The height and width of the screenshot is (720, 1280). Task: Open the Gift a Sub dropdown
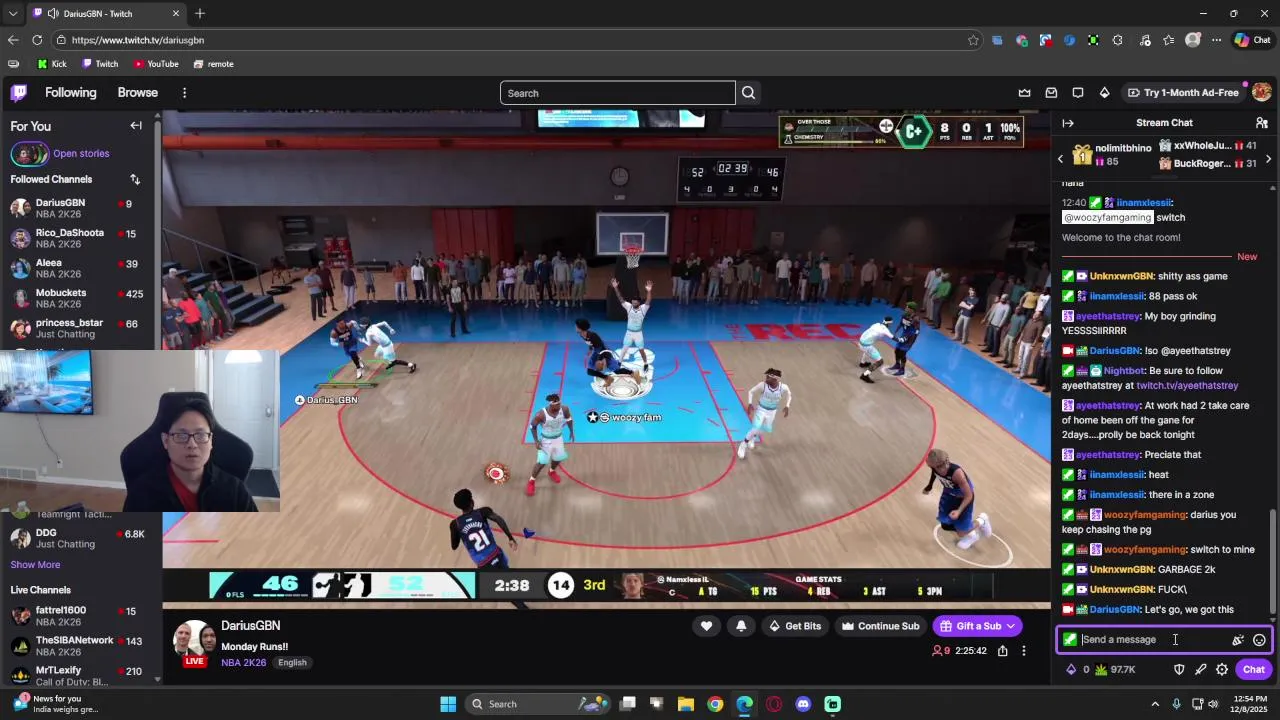[977, 626]
